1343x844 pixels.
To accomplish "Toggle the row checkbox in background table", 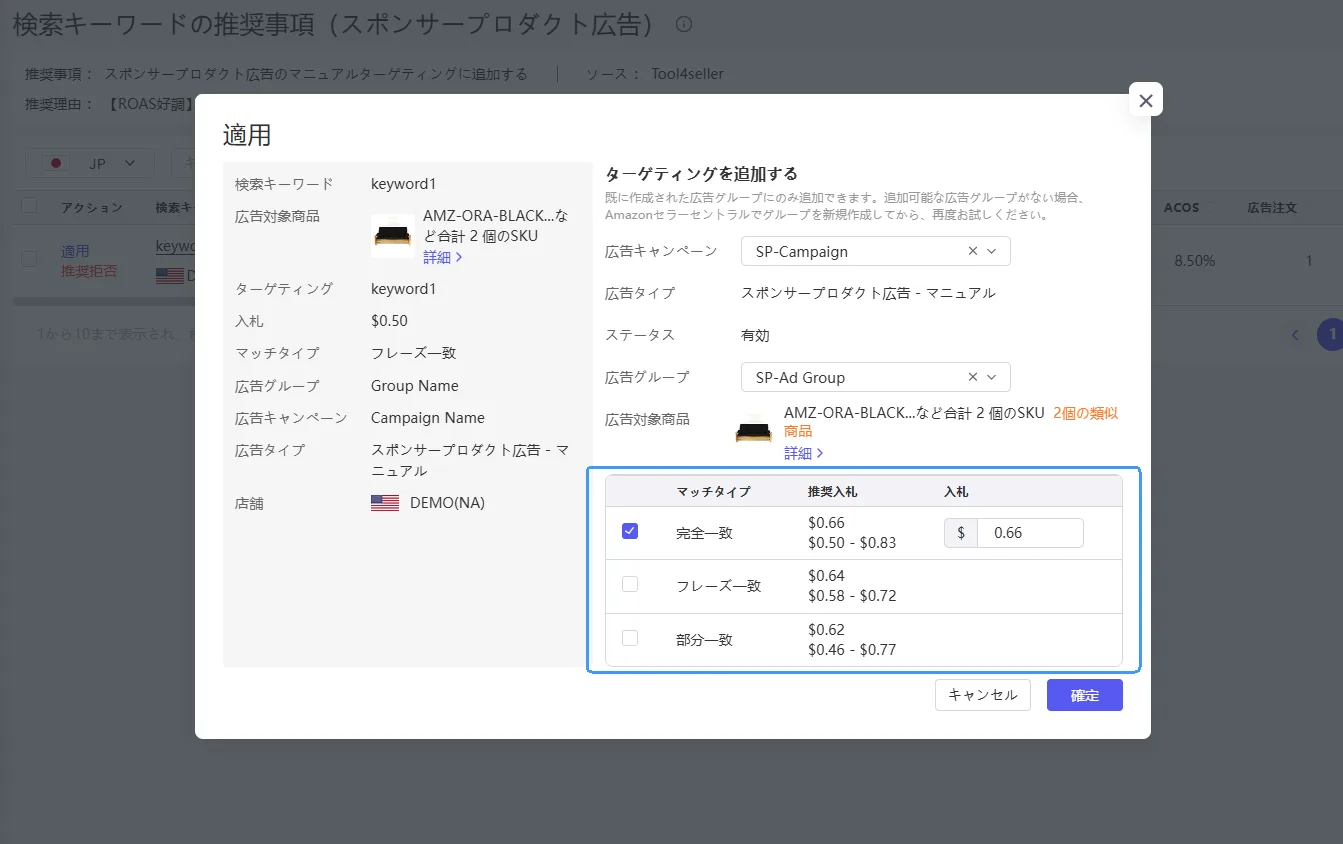I will click(30, 259).
